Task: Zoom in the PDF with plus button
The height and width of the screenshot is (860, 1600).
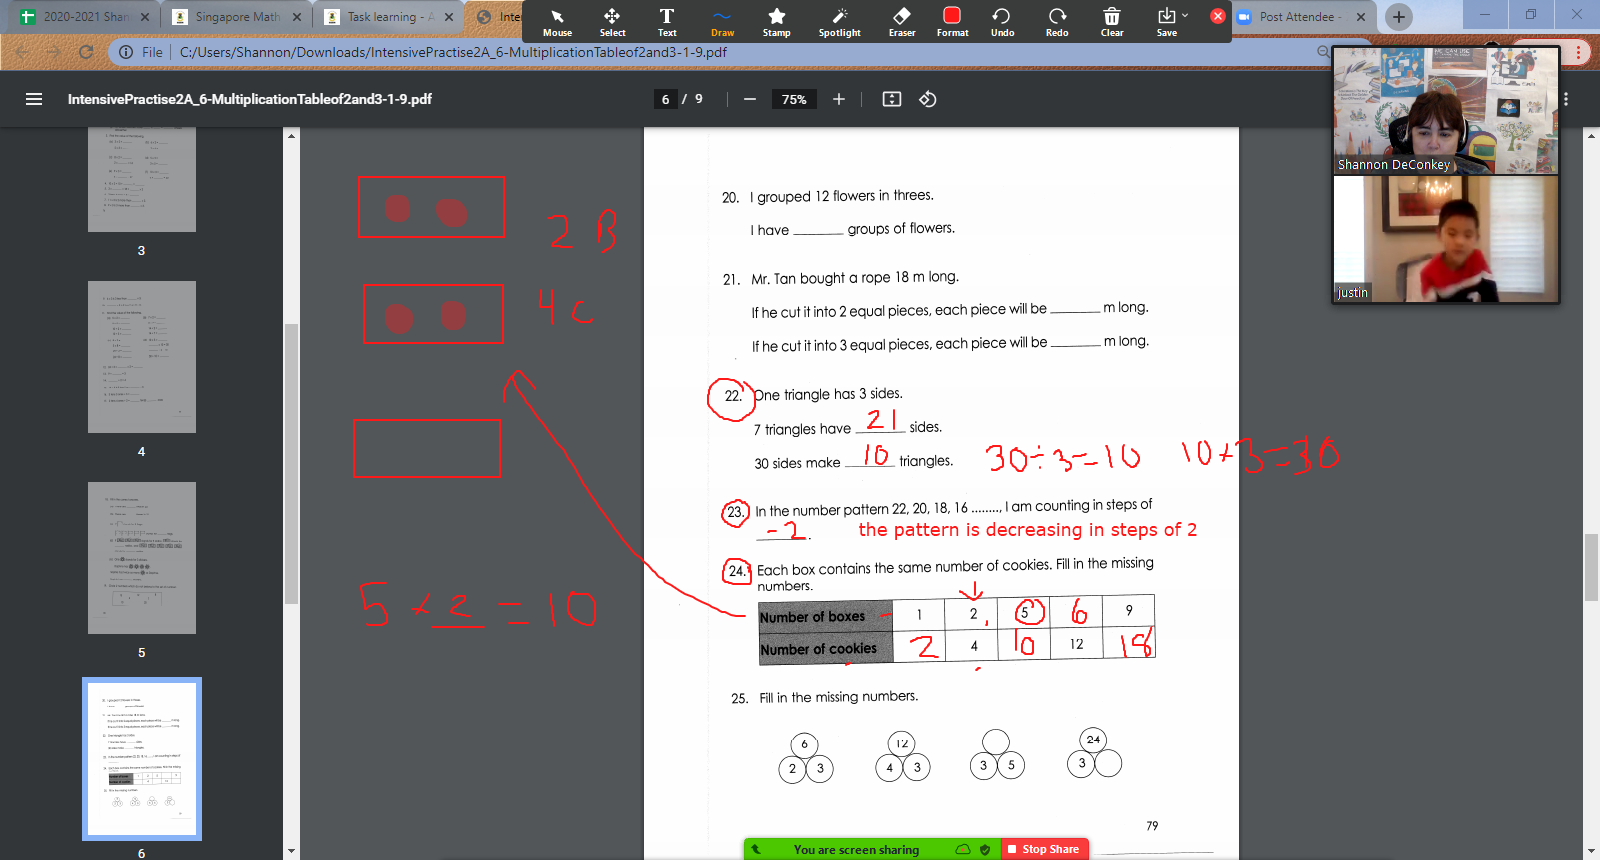Action: (839, 99)
